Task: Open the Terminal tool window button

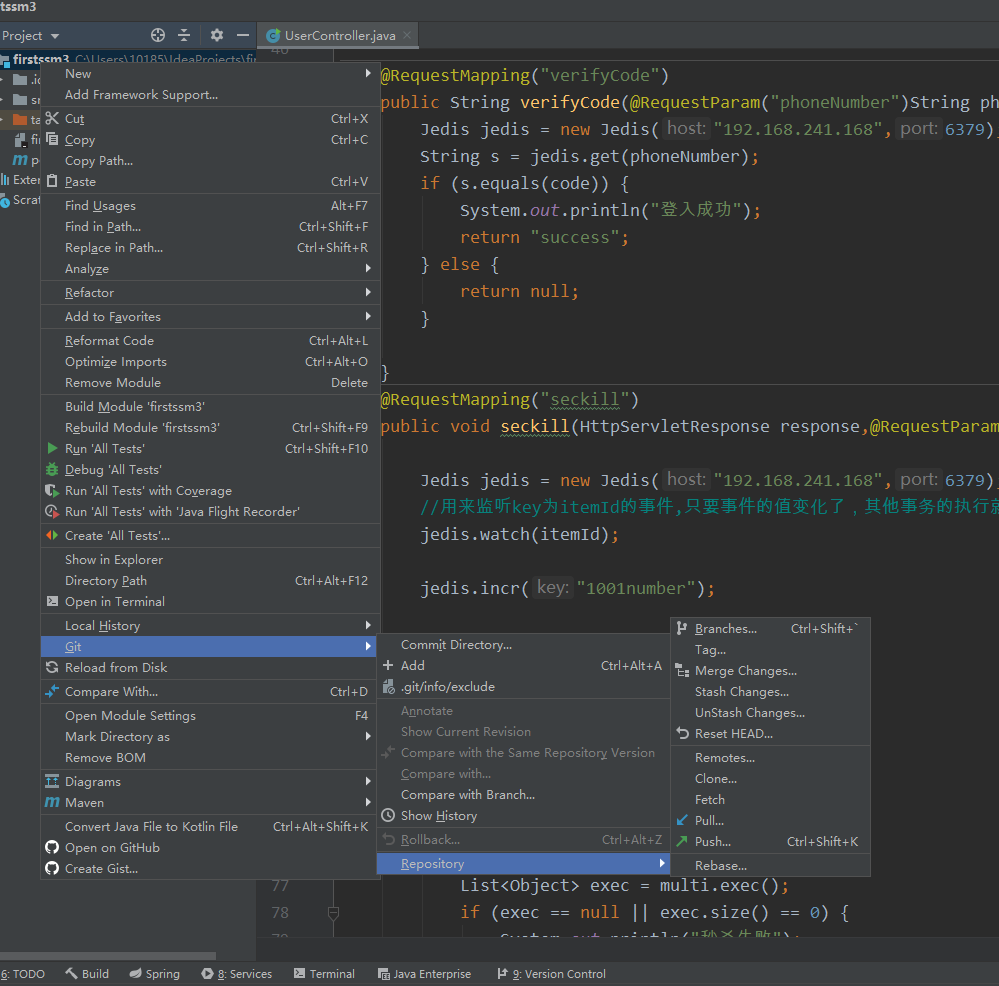Action: [x=324, y=974]
